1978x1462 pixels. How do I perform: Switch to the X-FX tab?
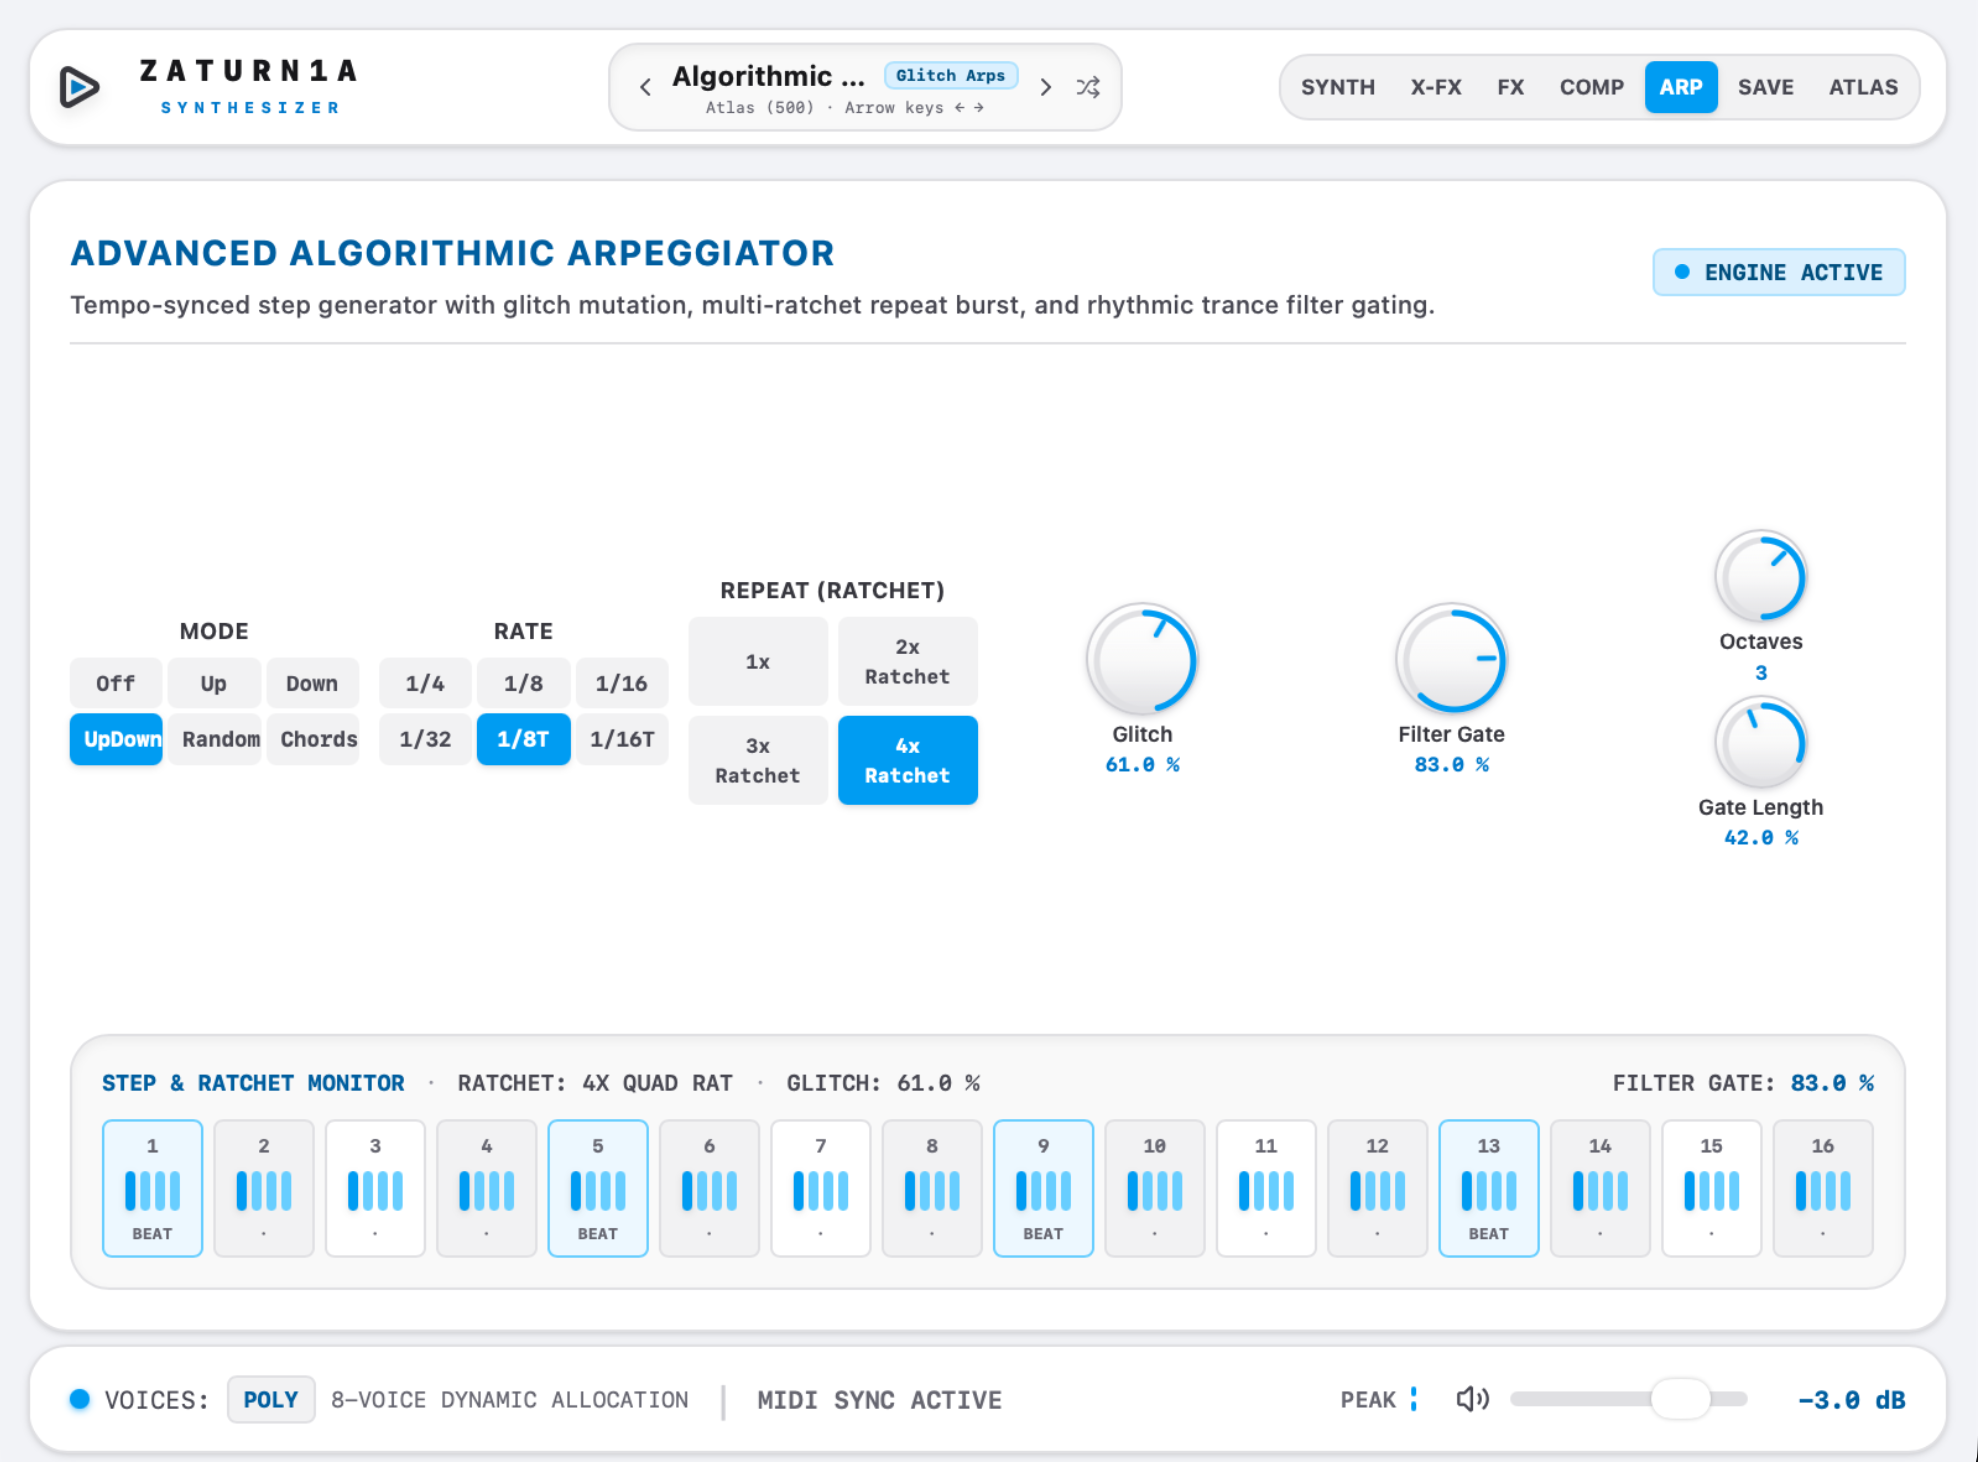coord(1436,87)
